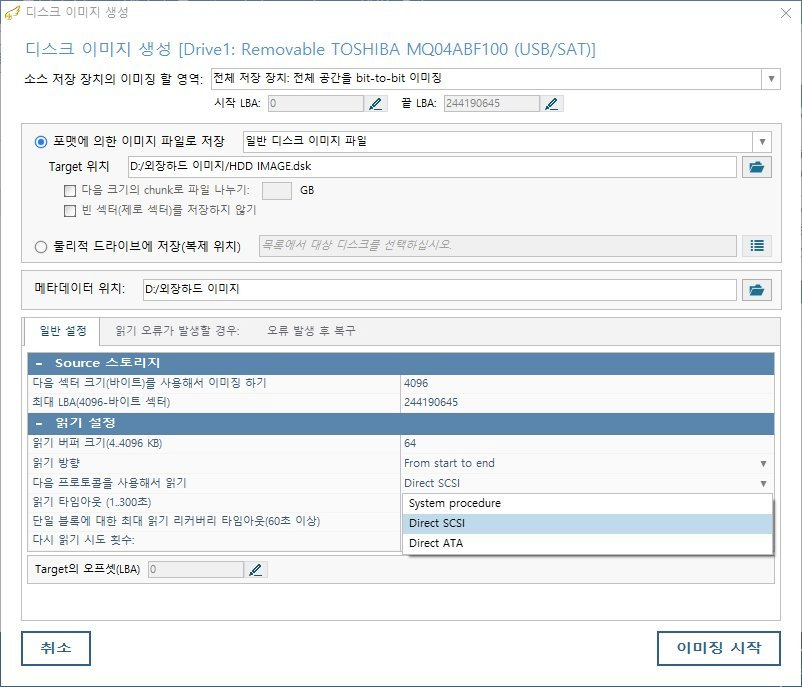802x687 pixels.
Task: Close the Direct SCSI protocol dropdown arrow
Action: click(763, 483)
